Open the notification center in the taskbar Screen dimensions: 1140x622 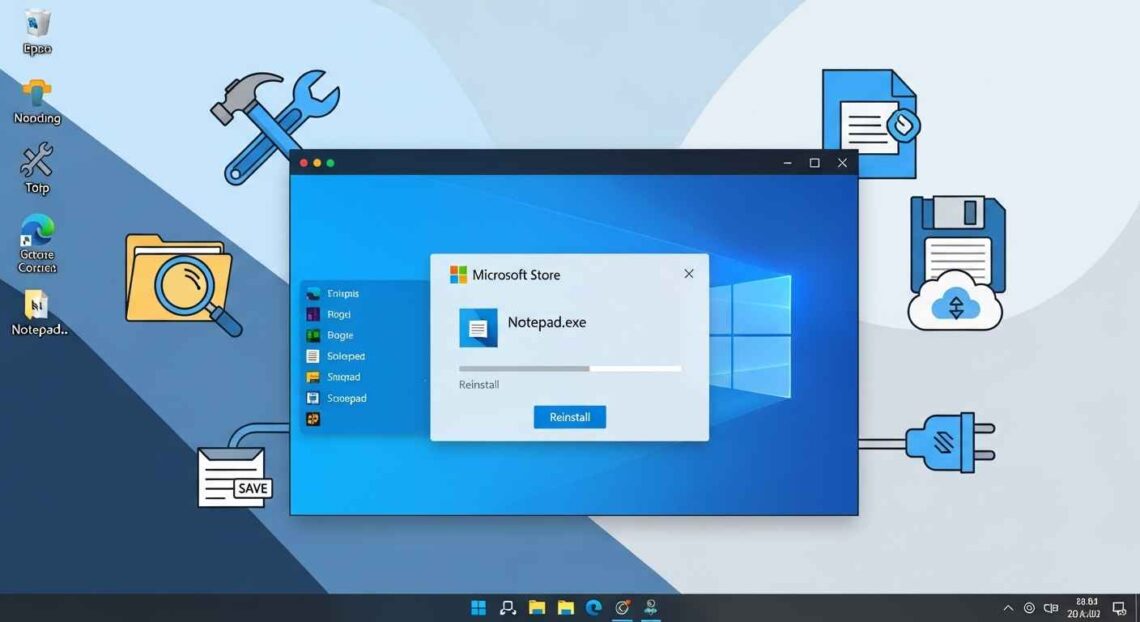click(1119, 608)
